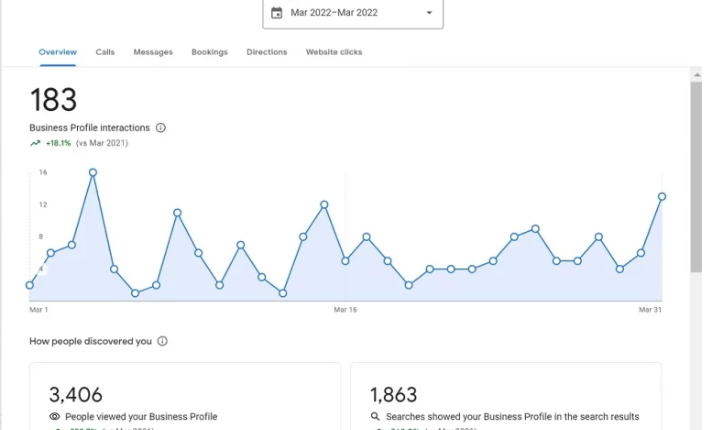Click info icon beside Business Profile interactions
Screen dimensions: 712x430
[x=161, y=128]
